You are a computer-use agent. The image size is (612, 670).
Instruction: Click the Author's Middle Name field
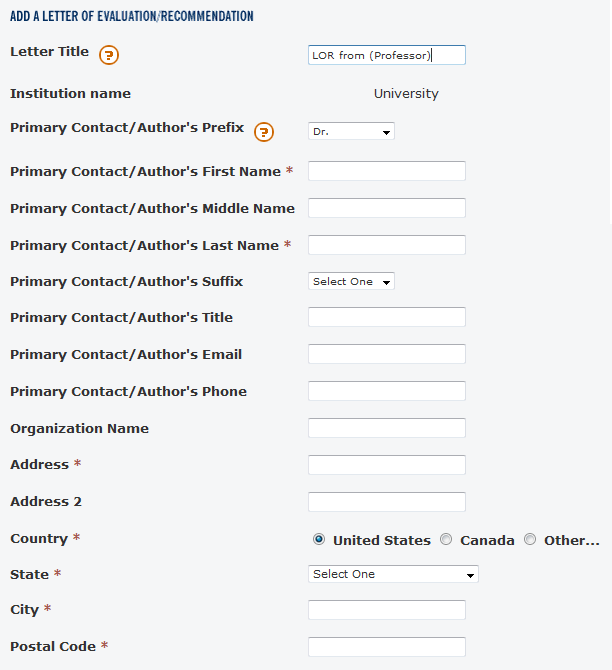[x=387, y=208]
